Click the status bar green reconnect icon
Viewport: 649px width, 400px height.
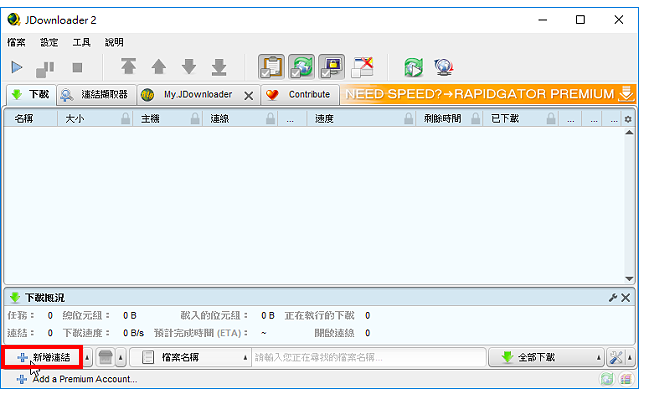click(607, 378)
